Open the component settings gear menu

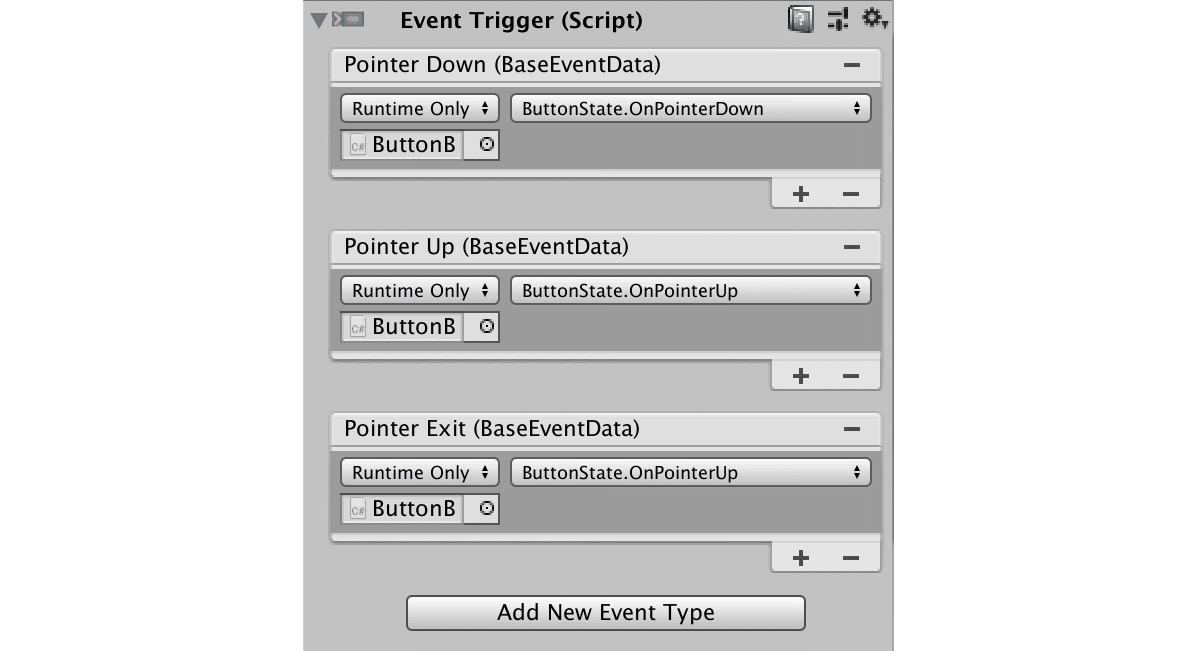tap(875, 19)
